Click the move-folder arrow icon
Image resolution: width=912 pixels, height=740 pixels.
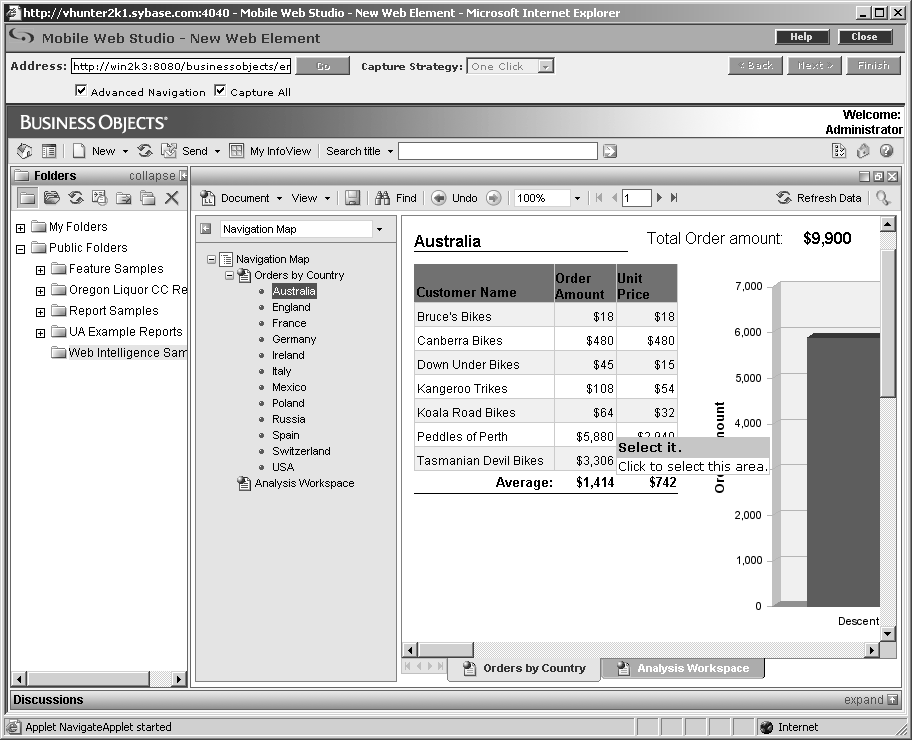(x=123, y=198)
